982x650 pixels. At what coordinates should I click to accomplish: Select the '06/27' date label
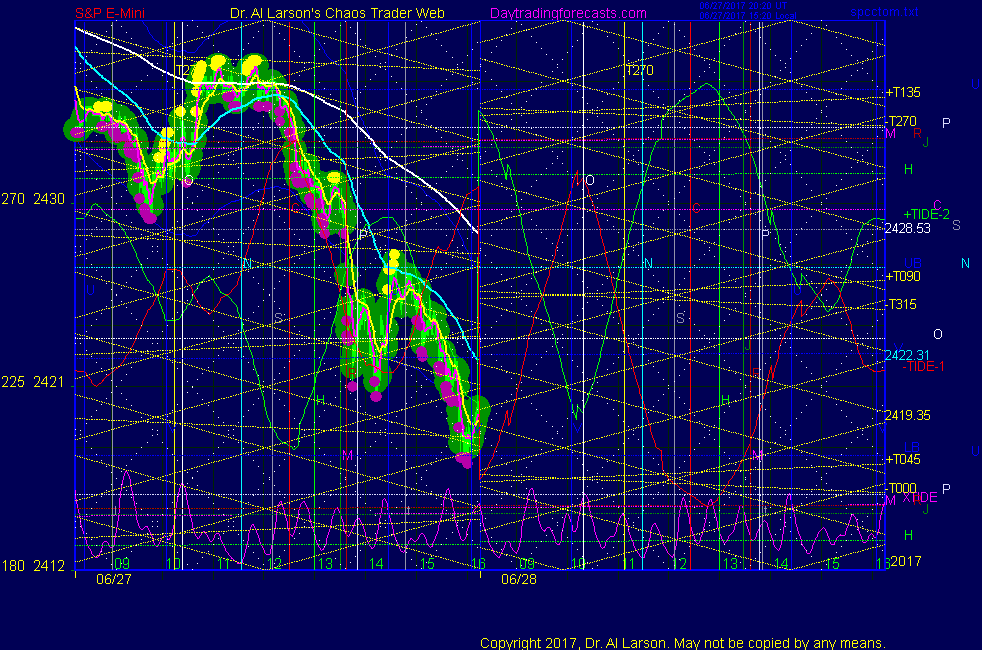(114, 579)
